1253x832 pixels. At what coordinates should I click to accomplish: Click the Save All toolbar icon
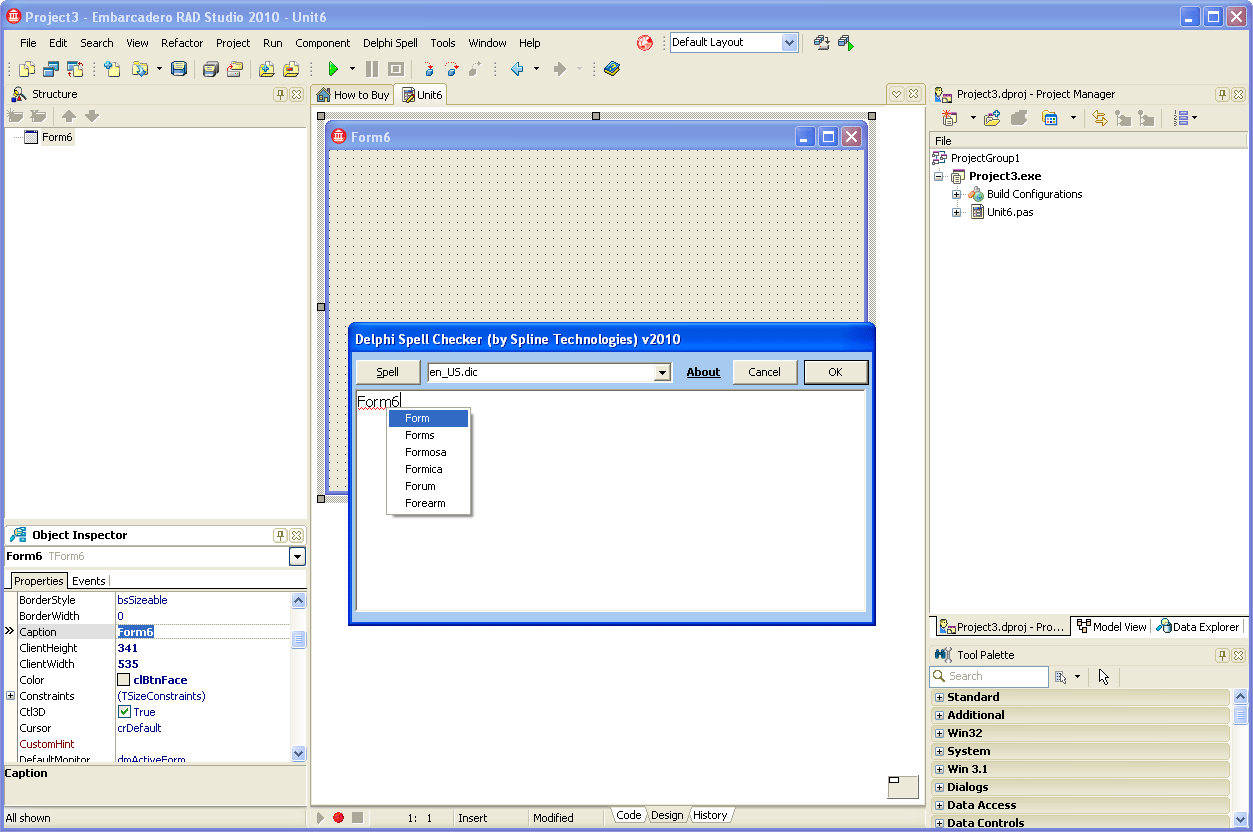pos(210,69)
